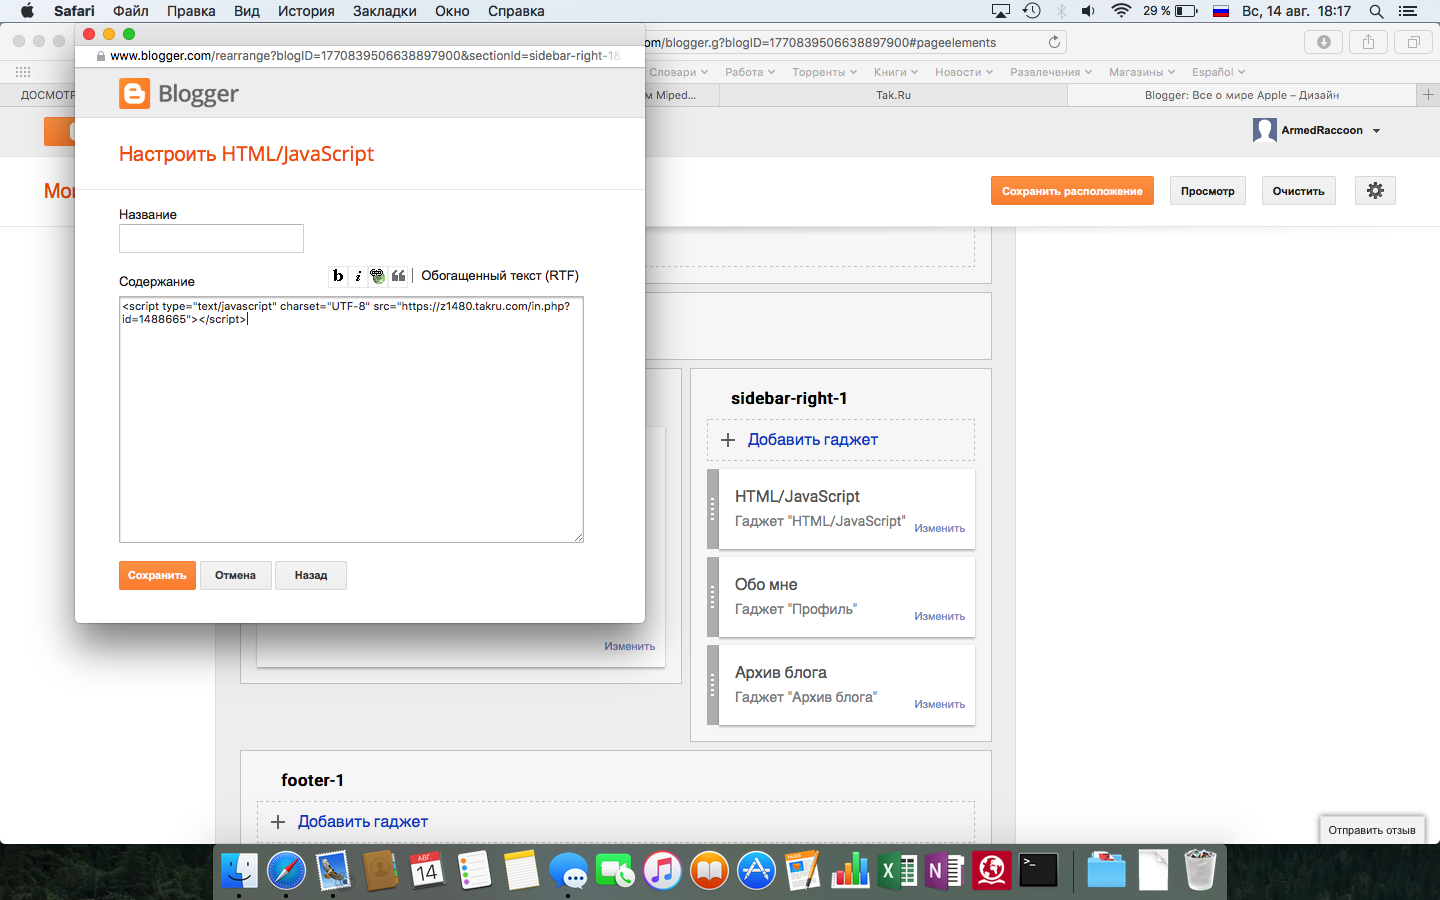Switch to the Blogger: Все о мире Apple tab
Screen dimensions: 1440x900
coord(1242,95)
